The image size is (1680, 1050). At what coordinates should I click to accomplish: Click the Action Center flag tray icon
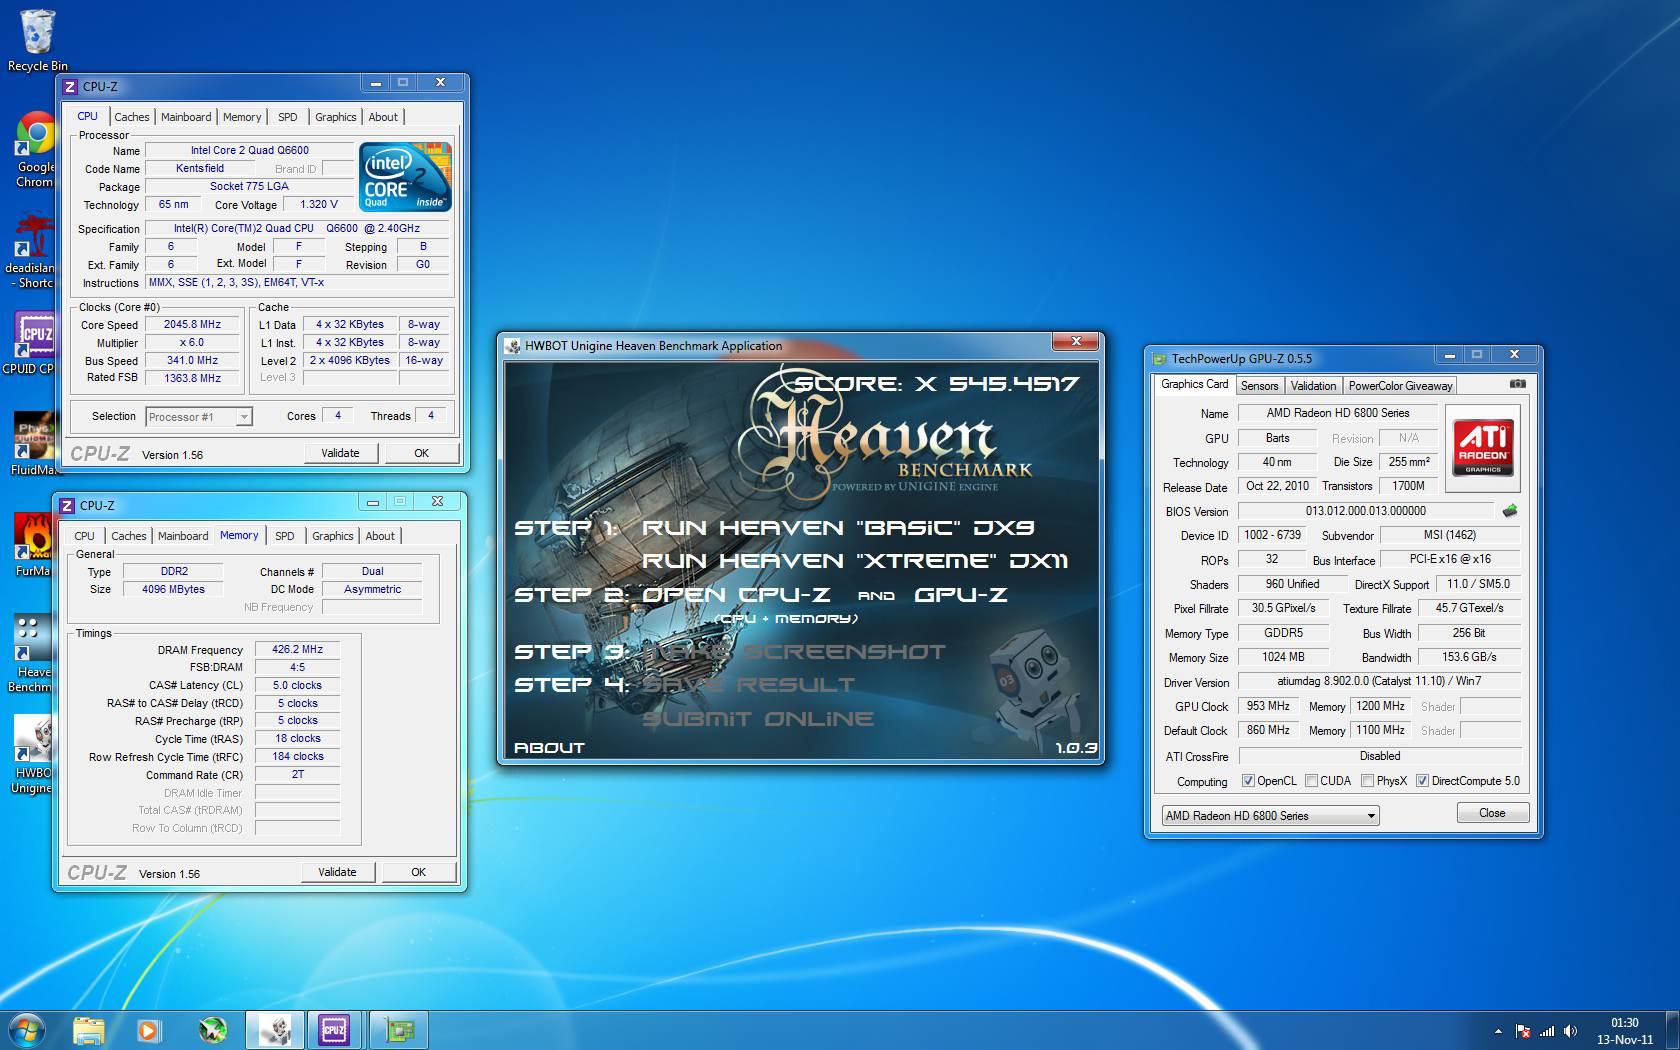tap(1523, 1031)
